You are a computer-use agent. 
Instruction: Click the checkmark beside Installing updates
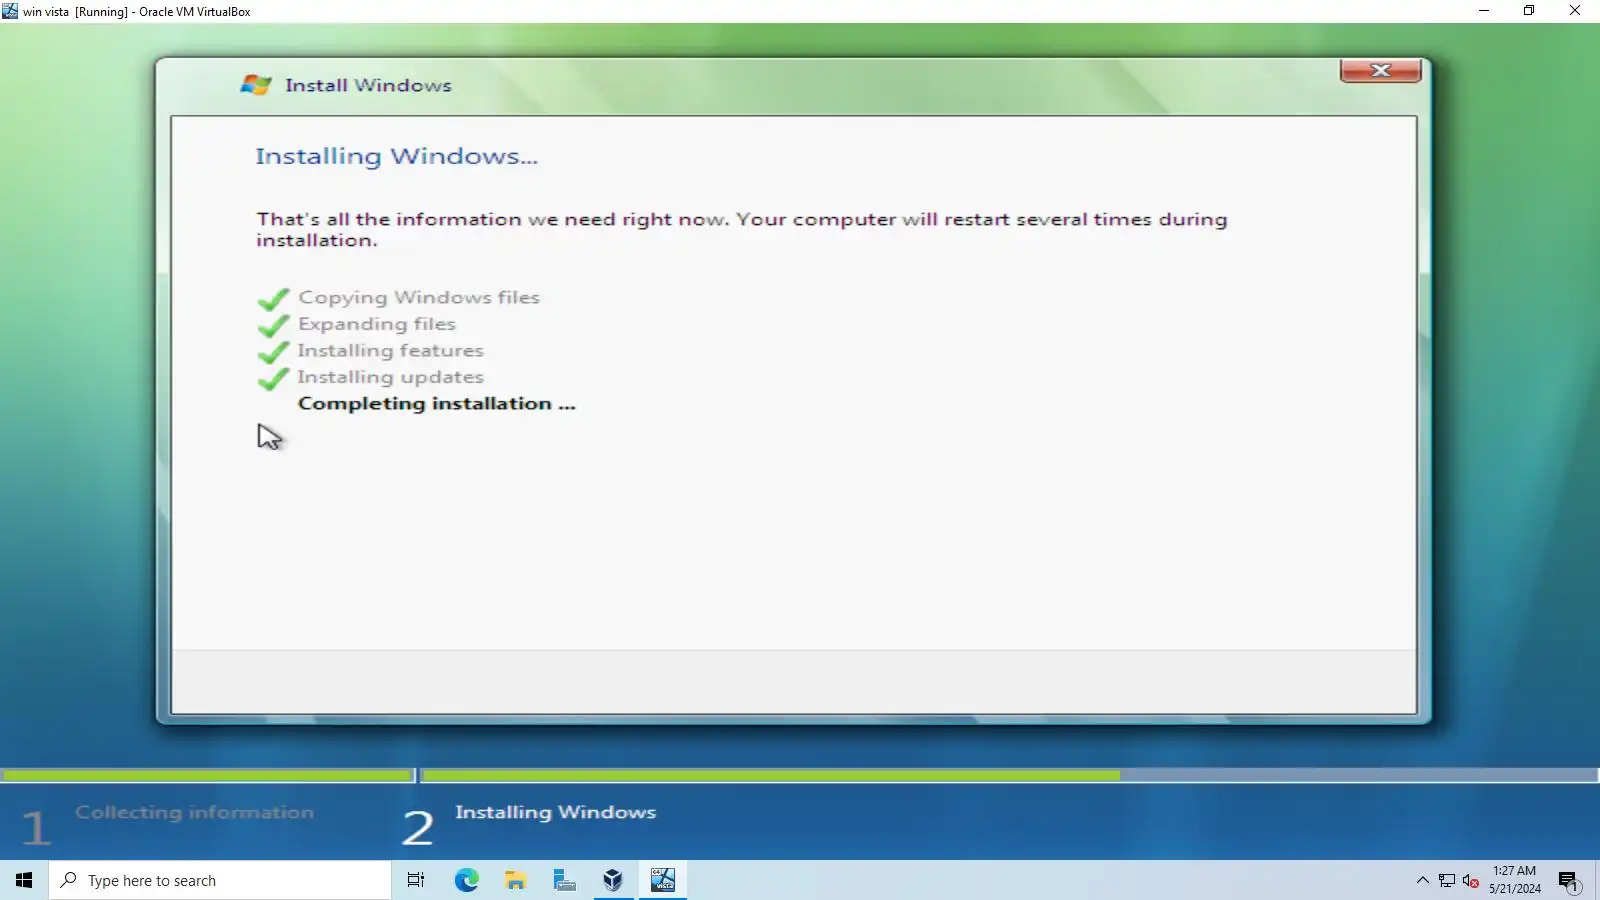tap(273, 379)
